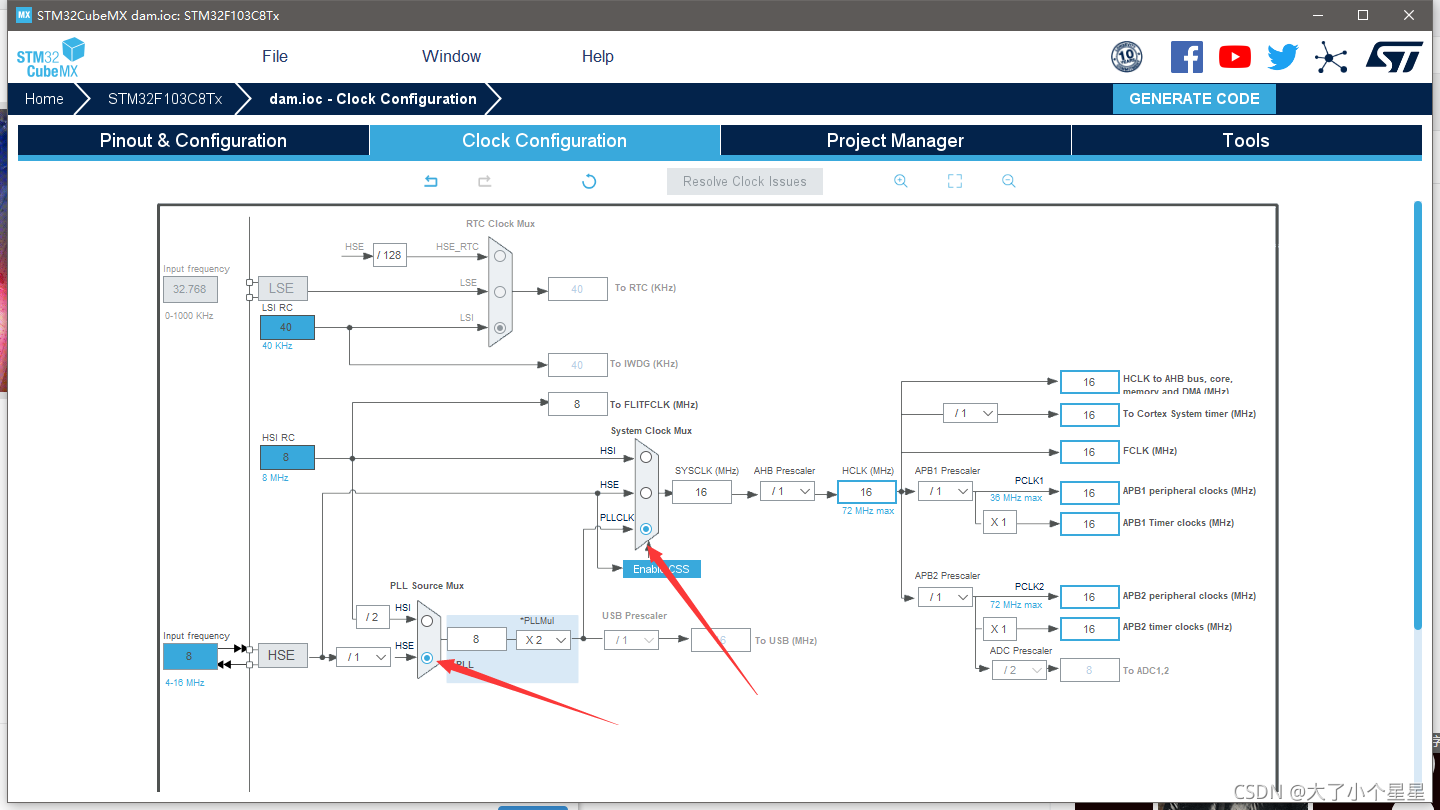Open the File menu
1440x810 pixels.
click(275, 56)
